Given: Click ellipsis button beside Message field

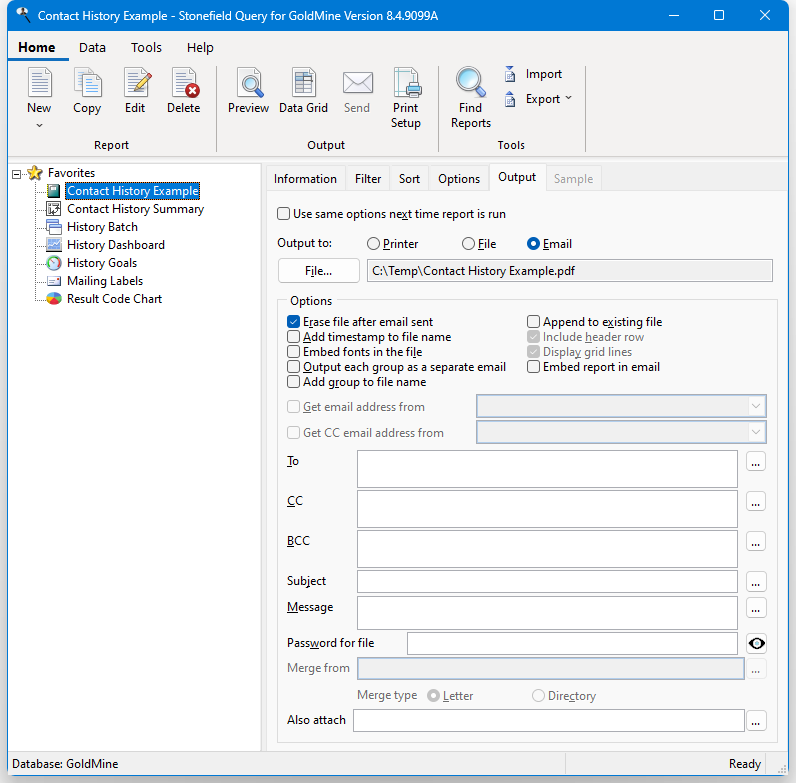Looking at the screenshot, I should (756, 608).
